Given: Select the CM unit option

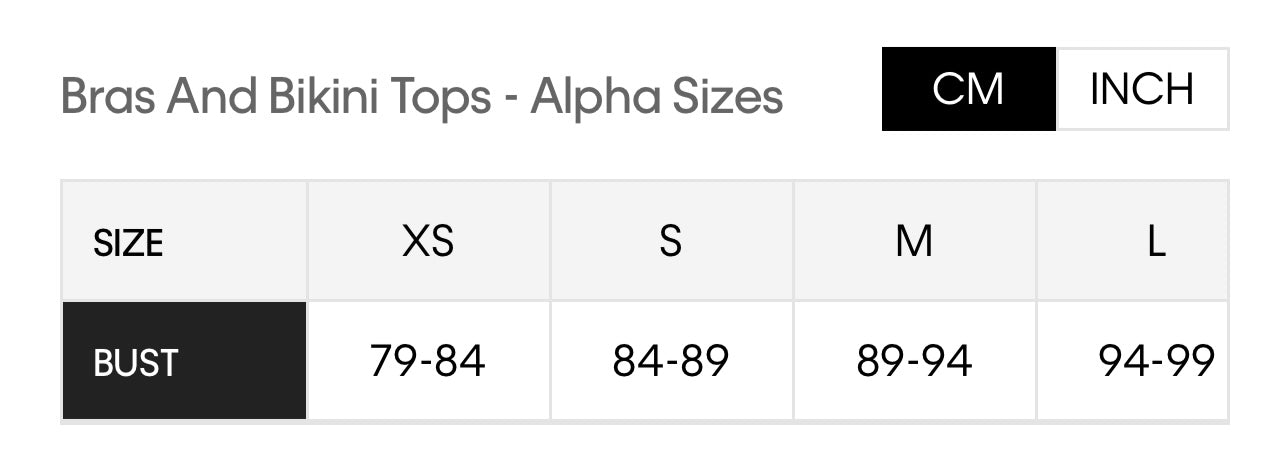Looking at the screenshot, I should [x=967, y=89].
